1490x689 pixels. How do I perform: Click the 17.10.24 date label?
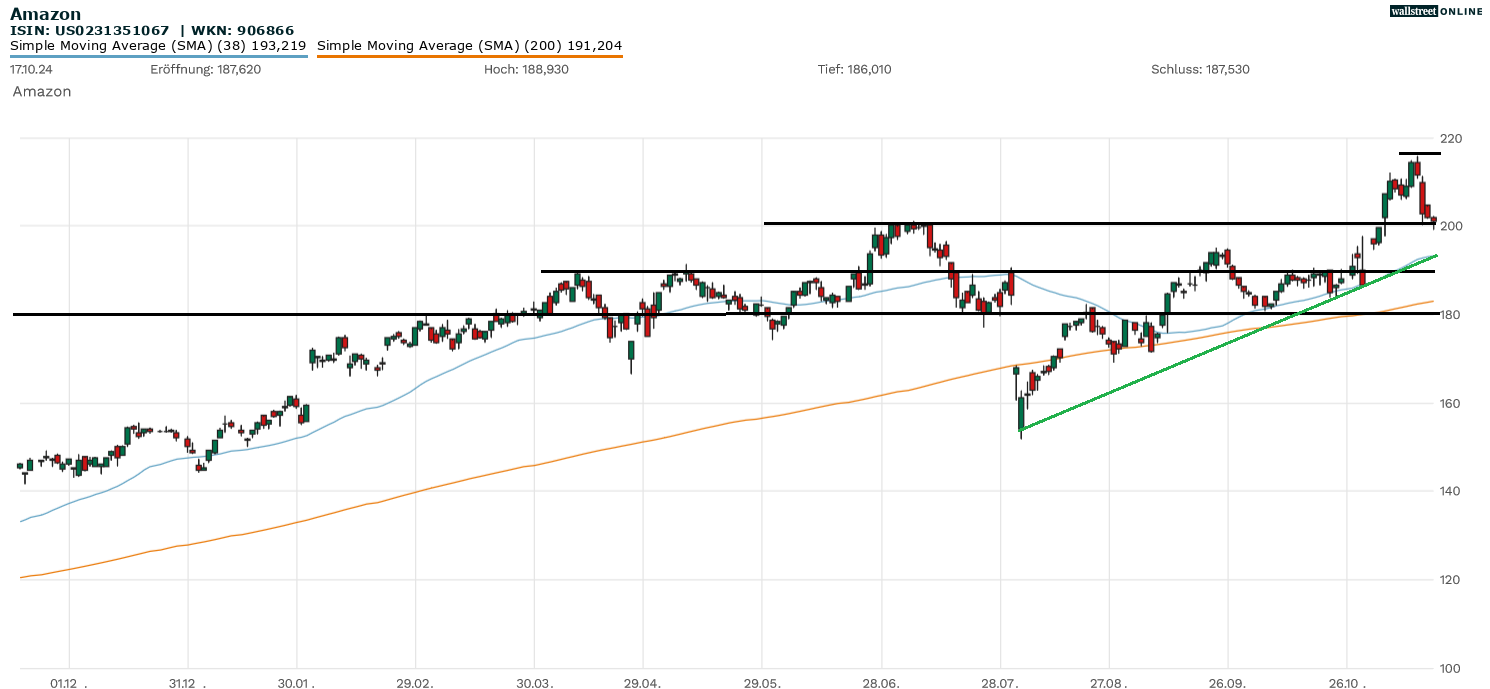pyautogui.click(x=30, y=69)
